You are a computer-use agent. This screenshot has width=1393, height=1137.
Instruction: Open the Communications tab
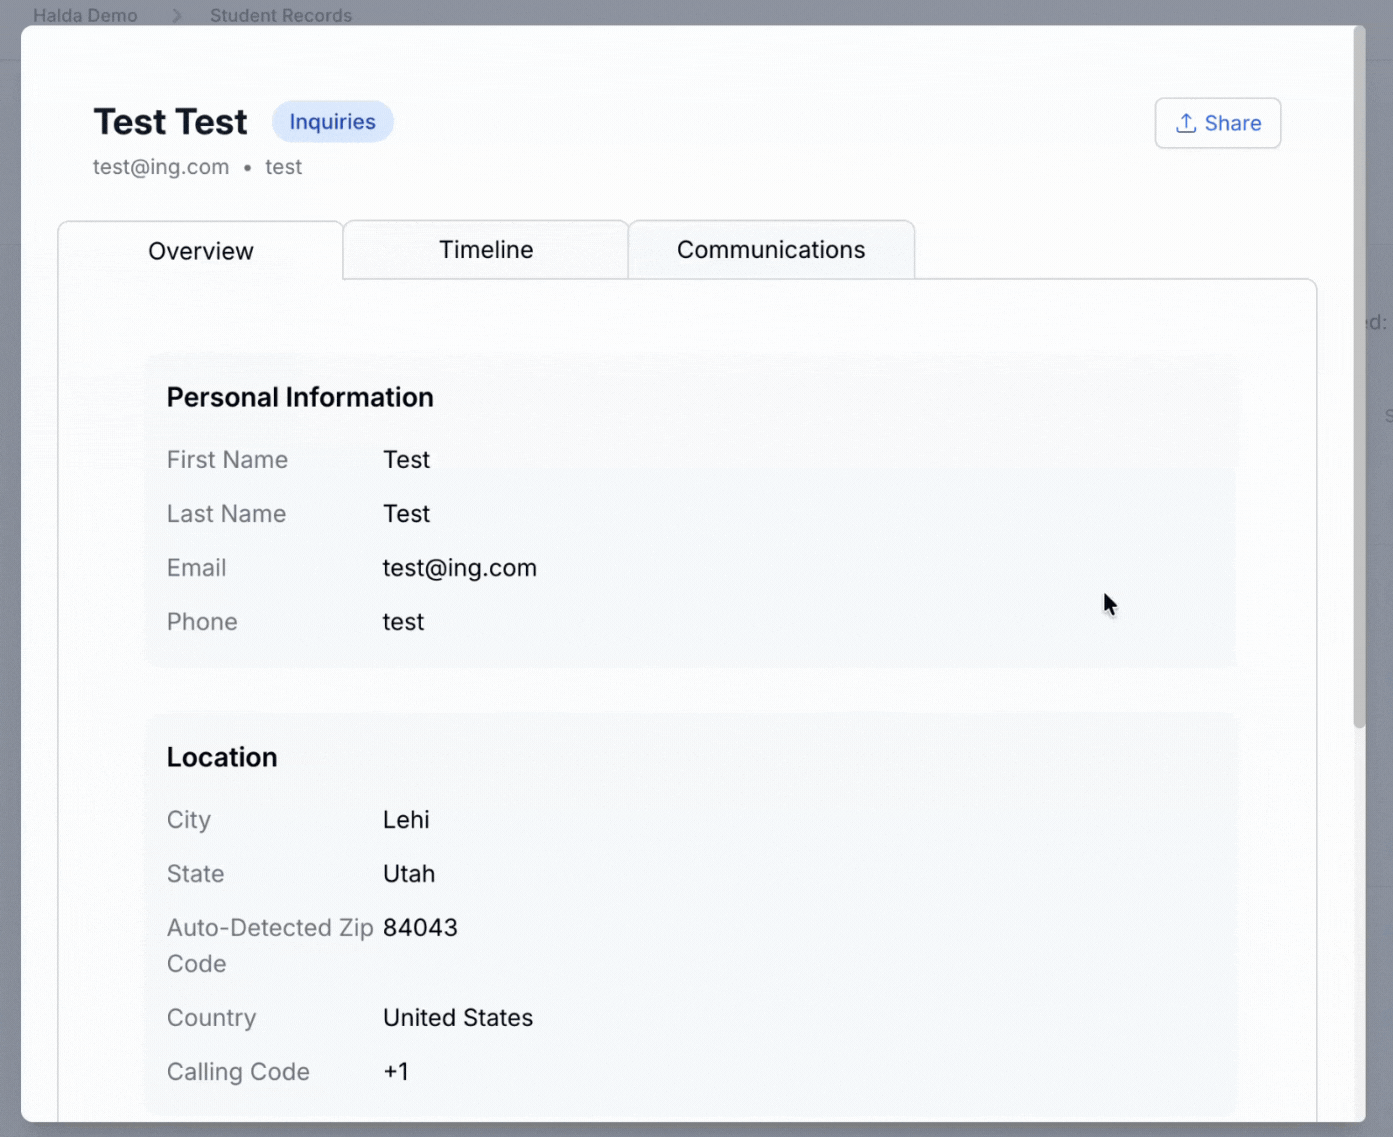click(771, 250)
